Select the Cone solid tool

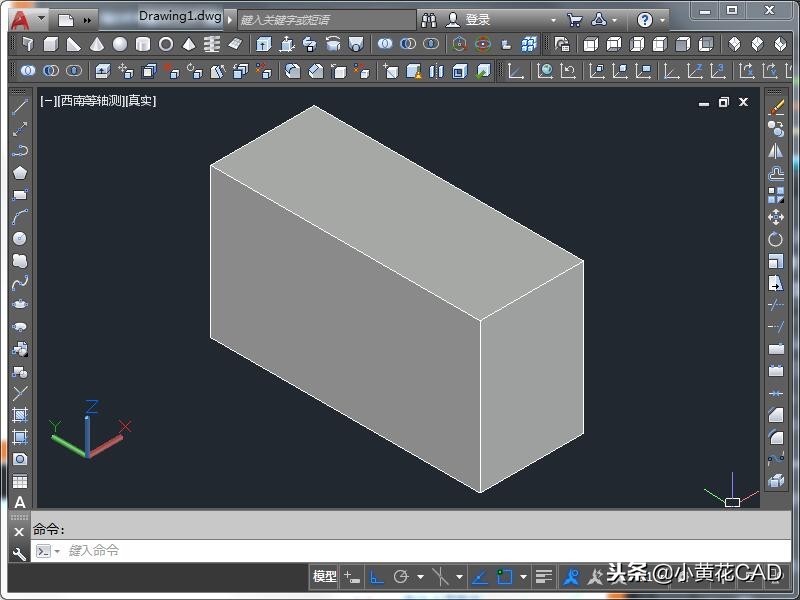[x=97, y=45]
